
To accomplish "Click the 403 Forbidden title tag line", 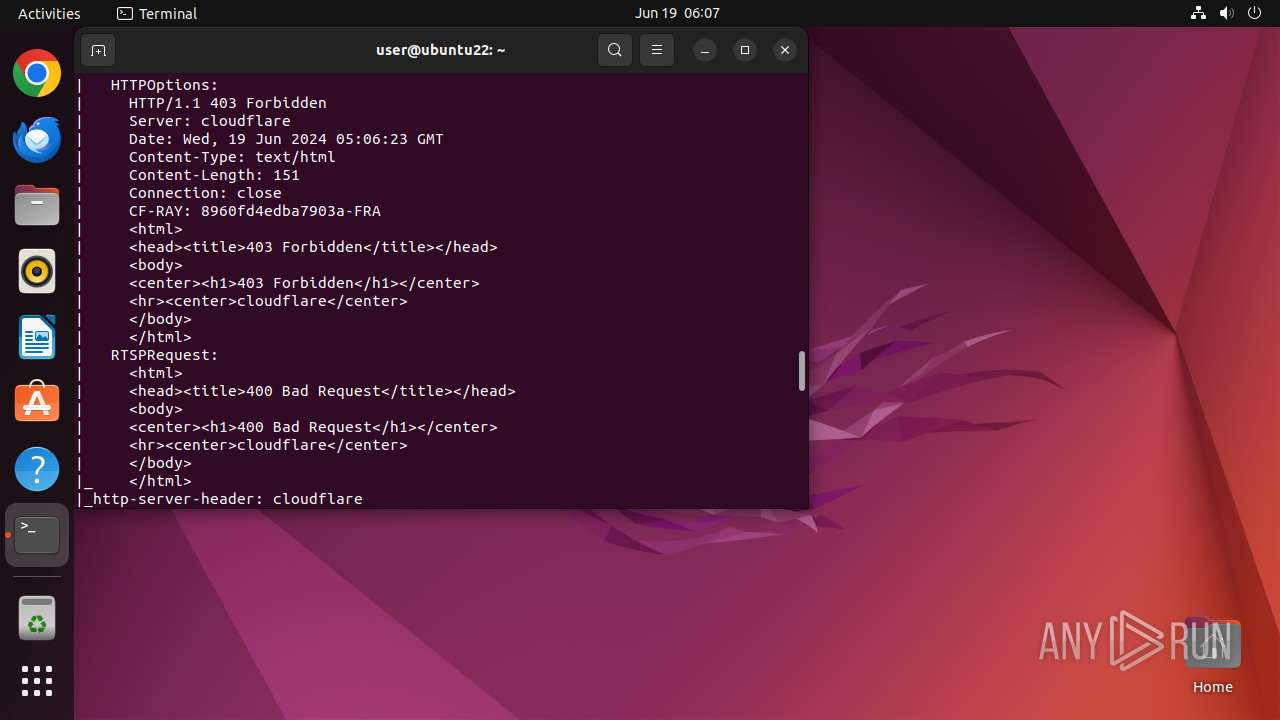I will [313, 247].
